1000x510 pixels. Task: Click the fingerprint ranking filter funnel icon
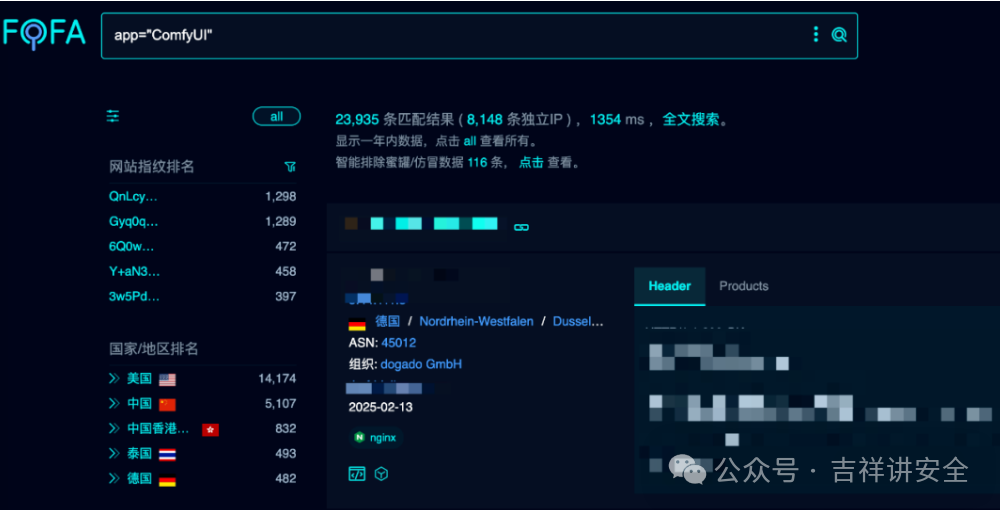click(x=290, y=167)
